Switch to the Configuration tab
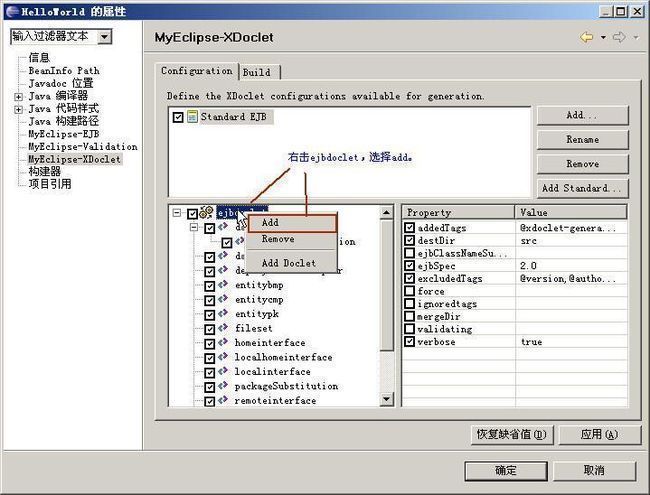The height and width of the screenshot is (495, 650). [197, 71]
